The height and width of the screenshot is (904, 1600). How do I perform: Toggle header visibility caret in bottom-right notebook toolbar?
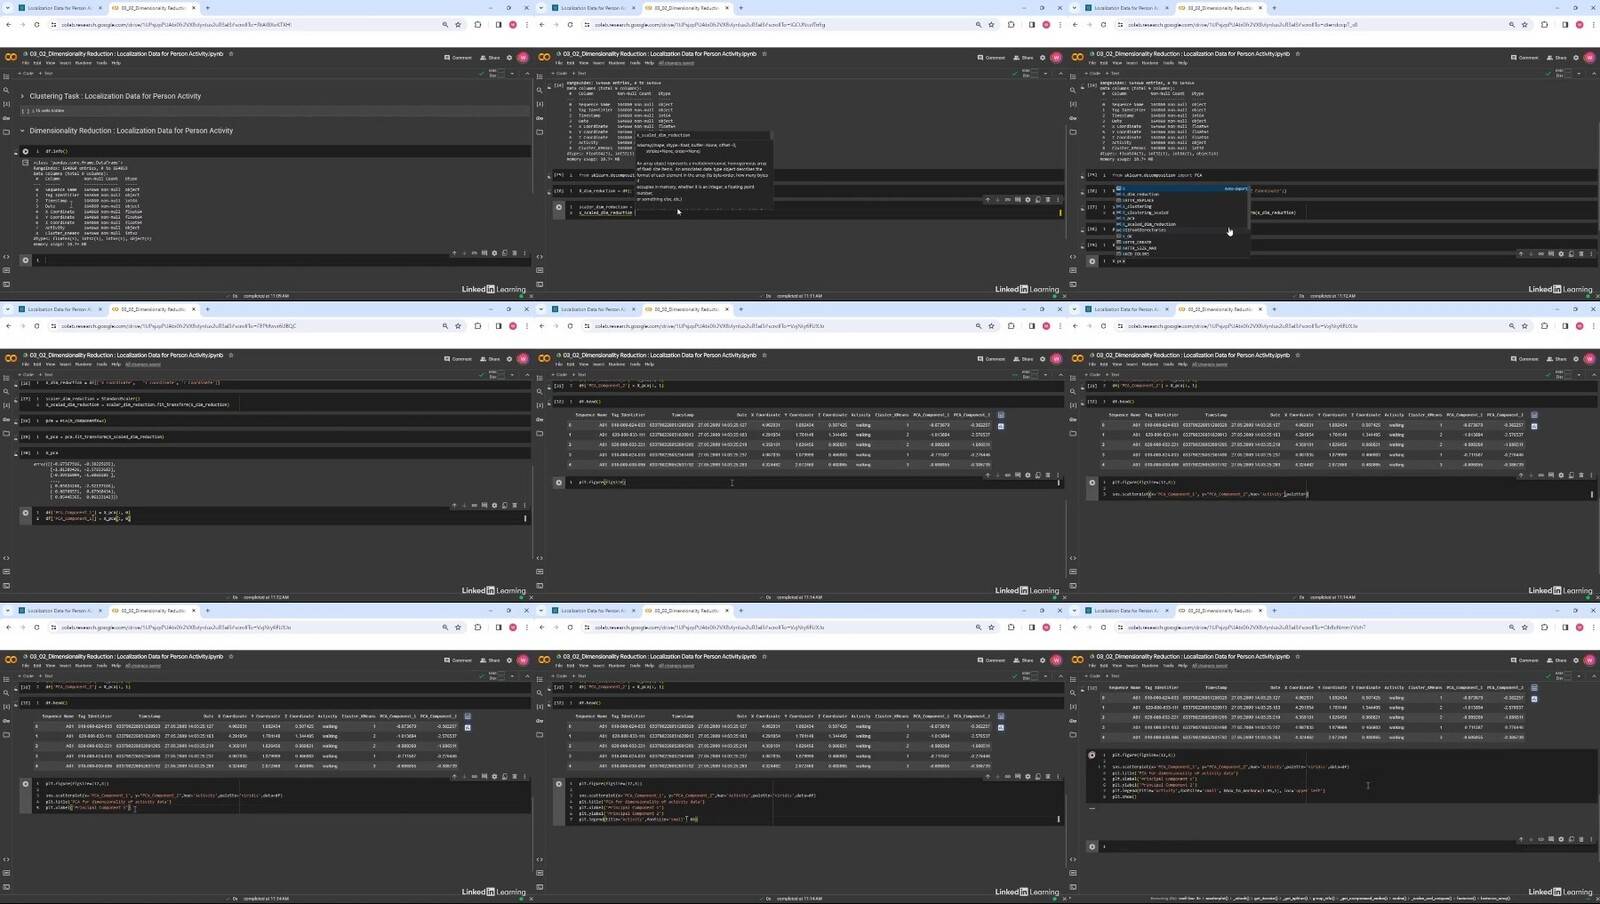point(1594,676)
